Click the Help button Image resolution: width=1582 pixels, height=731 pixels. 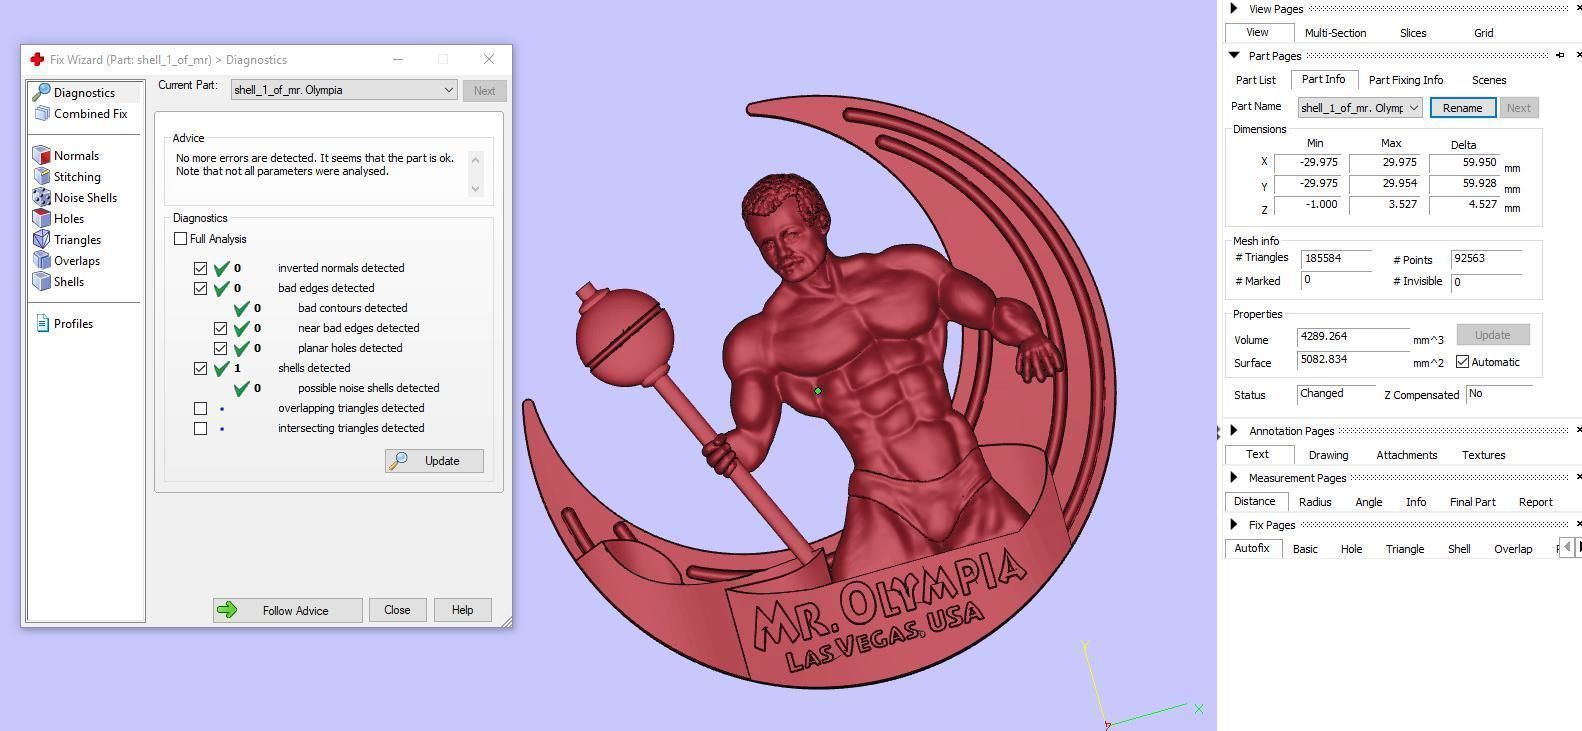tap(462, 610)
